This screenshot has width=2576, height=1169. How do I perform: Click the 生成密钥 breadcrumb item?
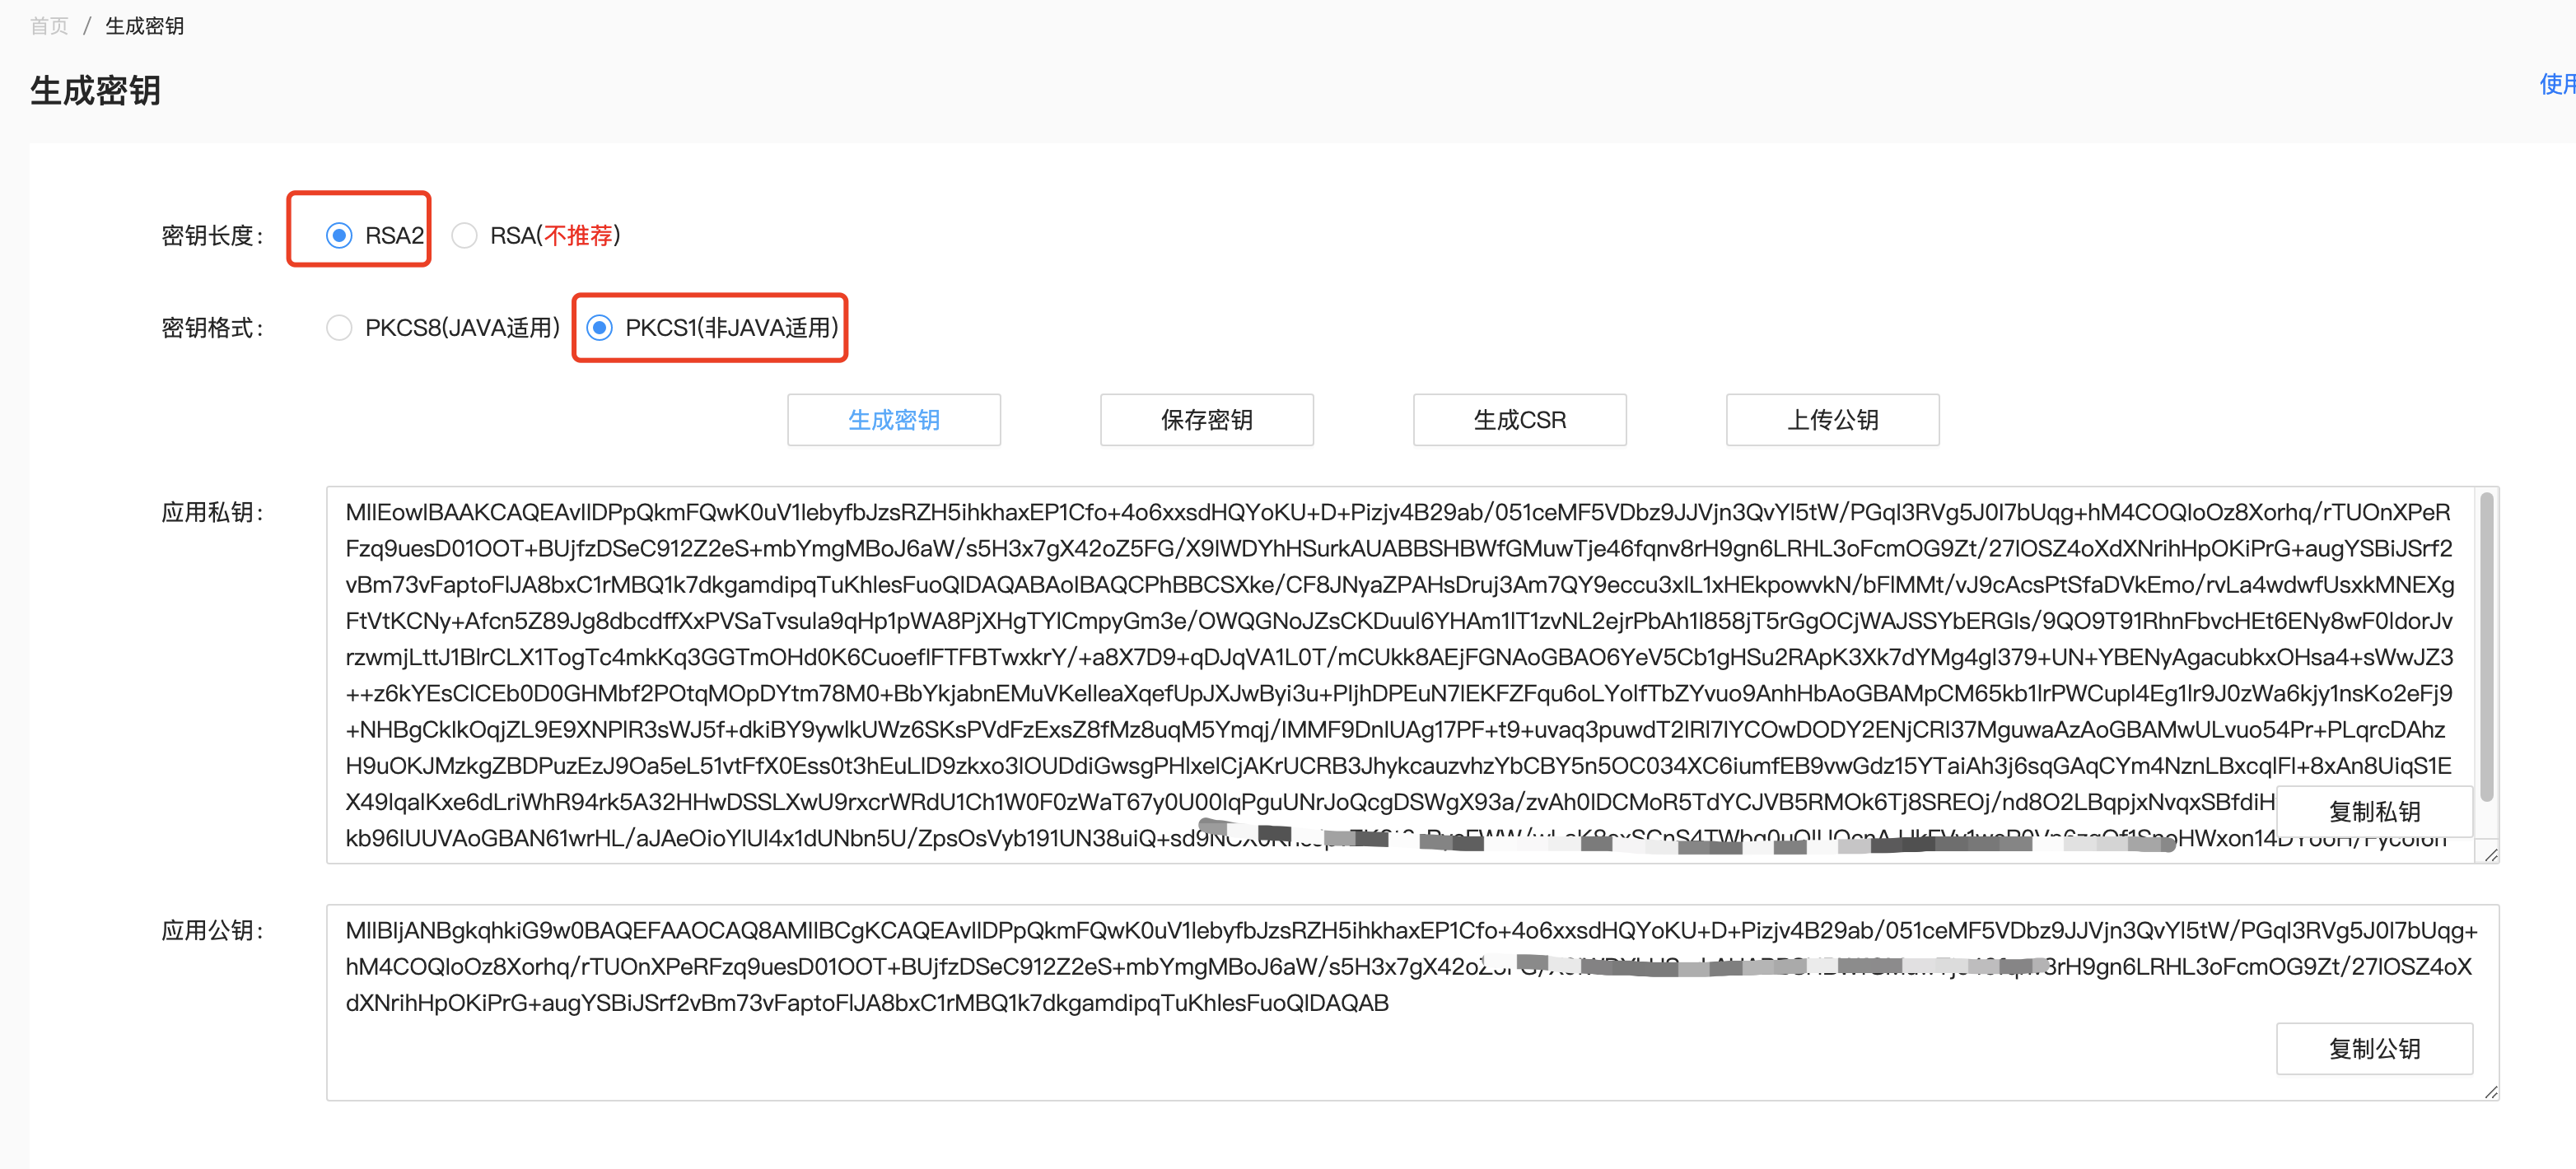144,26
